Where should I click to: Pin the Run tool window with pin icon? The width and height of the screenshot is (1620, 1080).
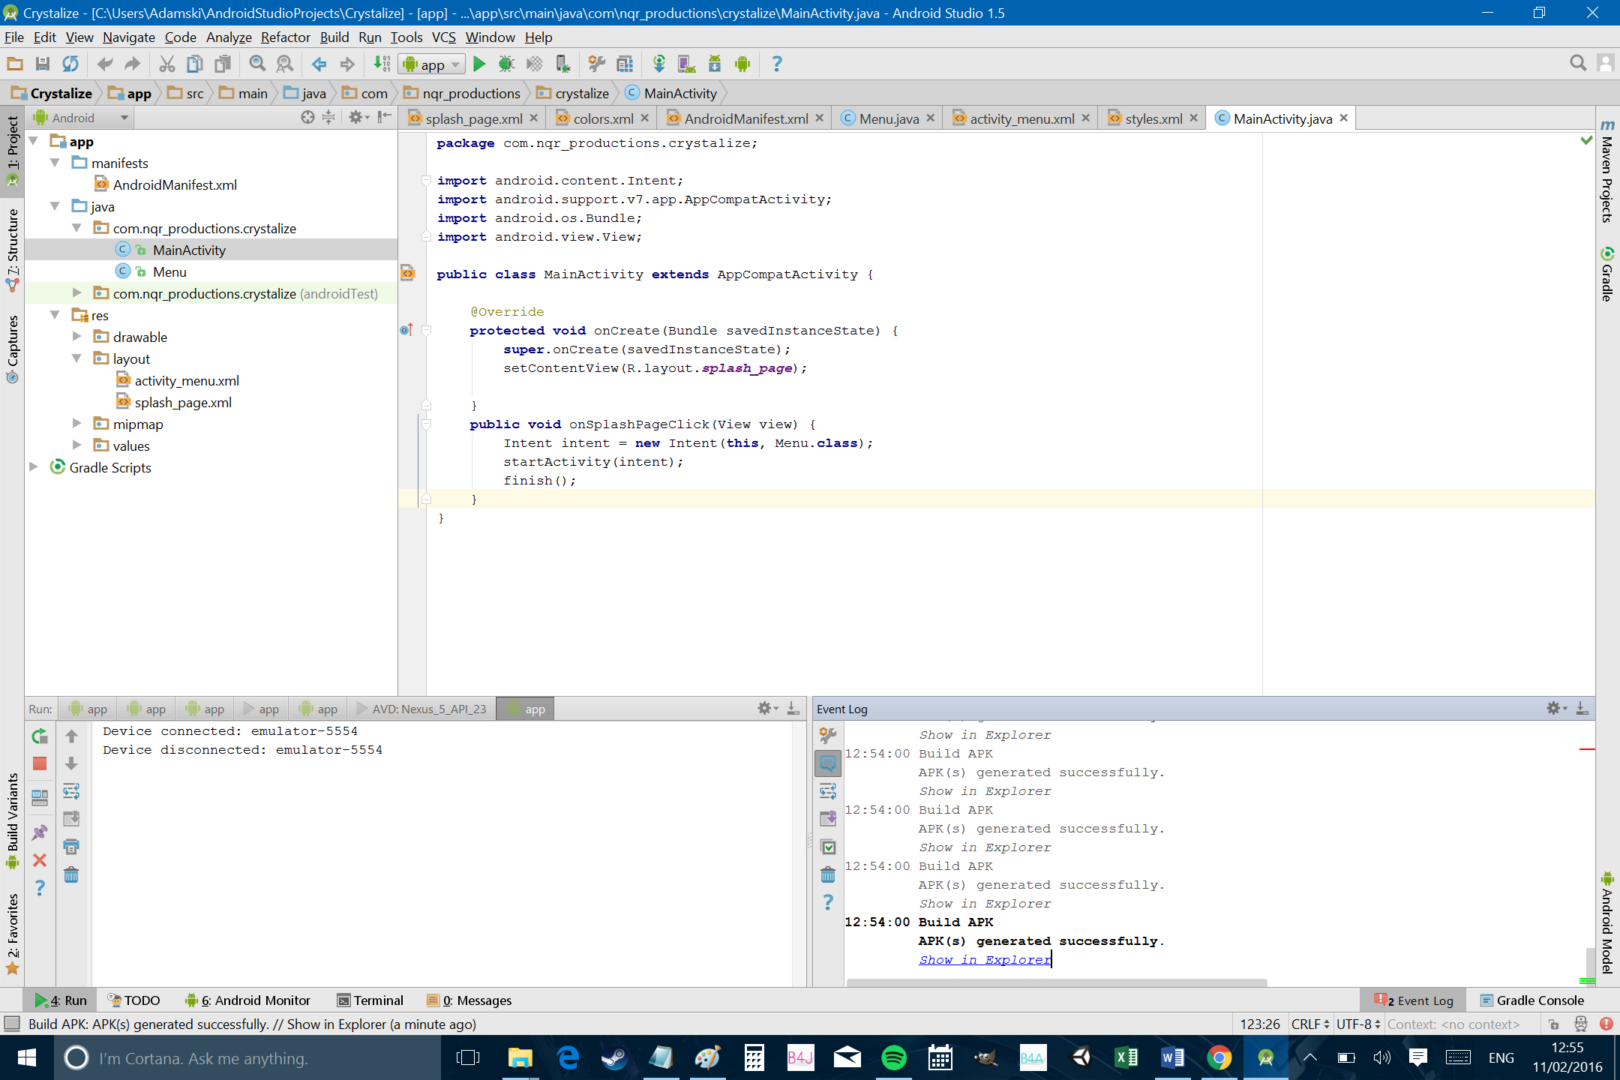(38, 831)
